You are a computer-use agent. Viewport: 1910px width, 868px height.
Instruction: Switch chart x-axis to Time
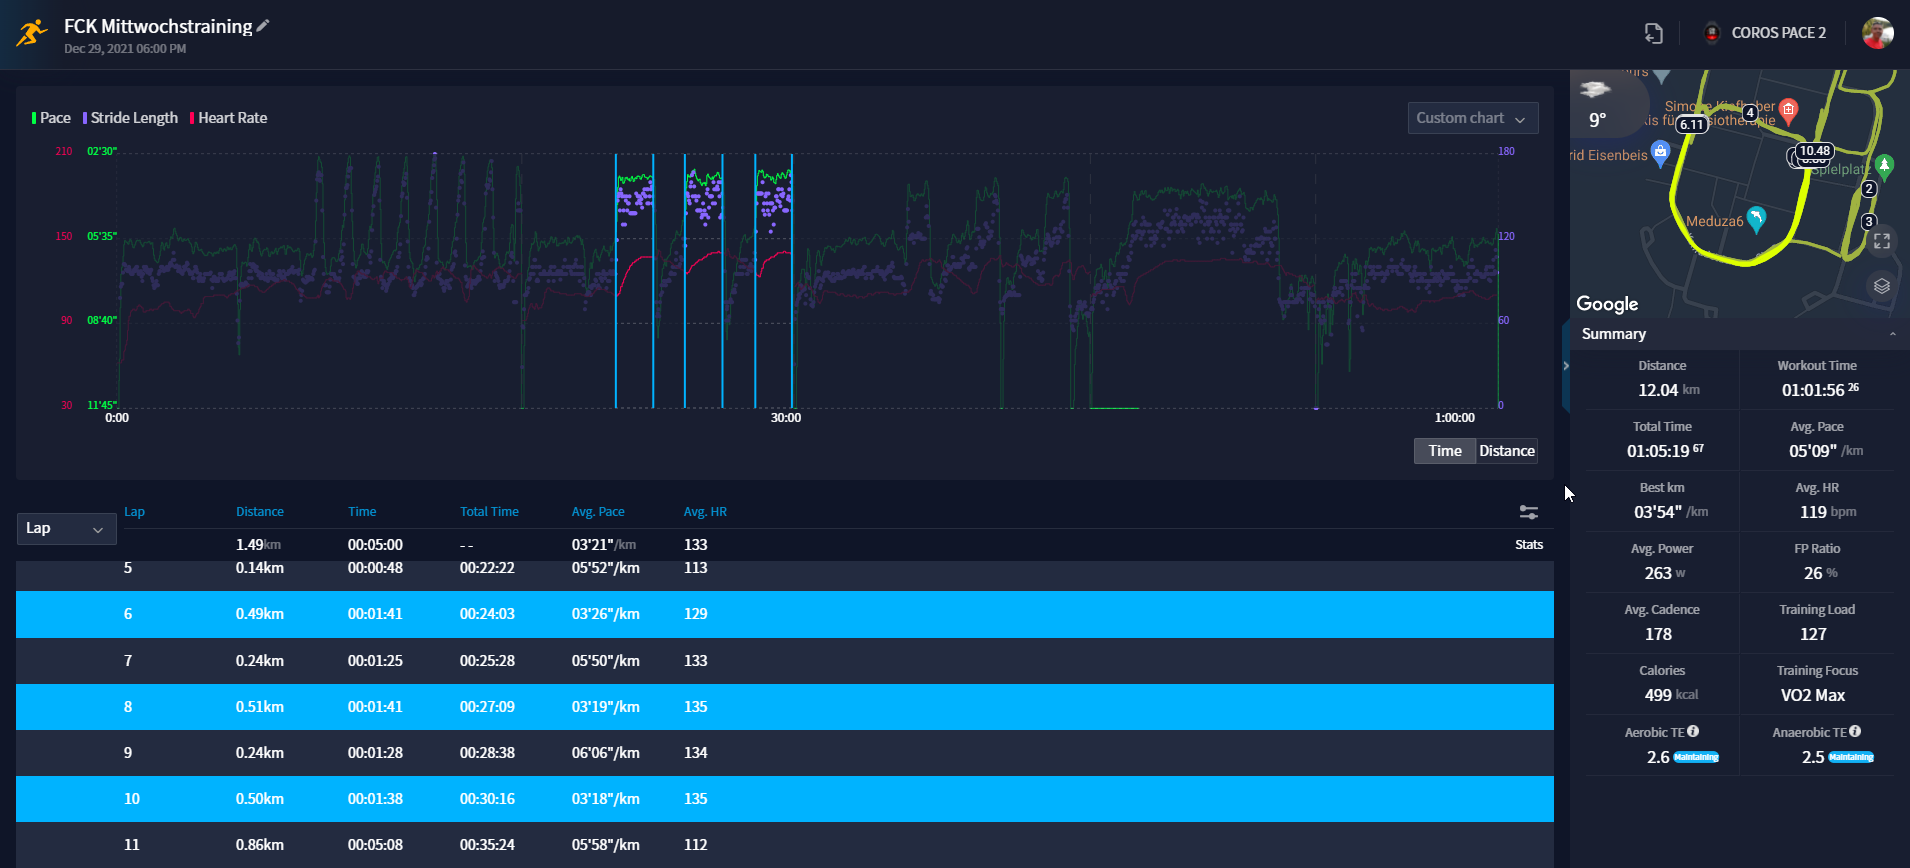coord(1444,451)
